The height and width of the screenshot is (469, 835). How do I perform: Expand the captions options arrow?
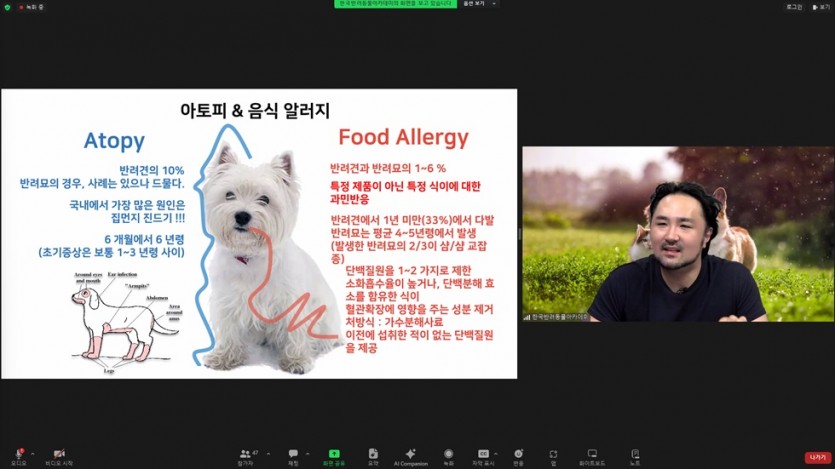click(x=496, y=454)
